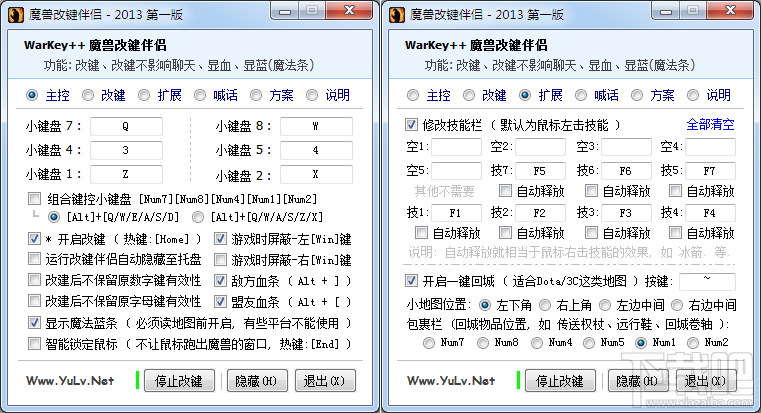Enable 自动释放 checkbox under 技7
The height and width of the screenshot is (413, 761).
[505, 191]
